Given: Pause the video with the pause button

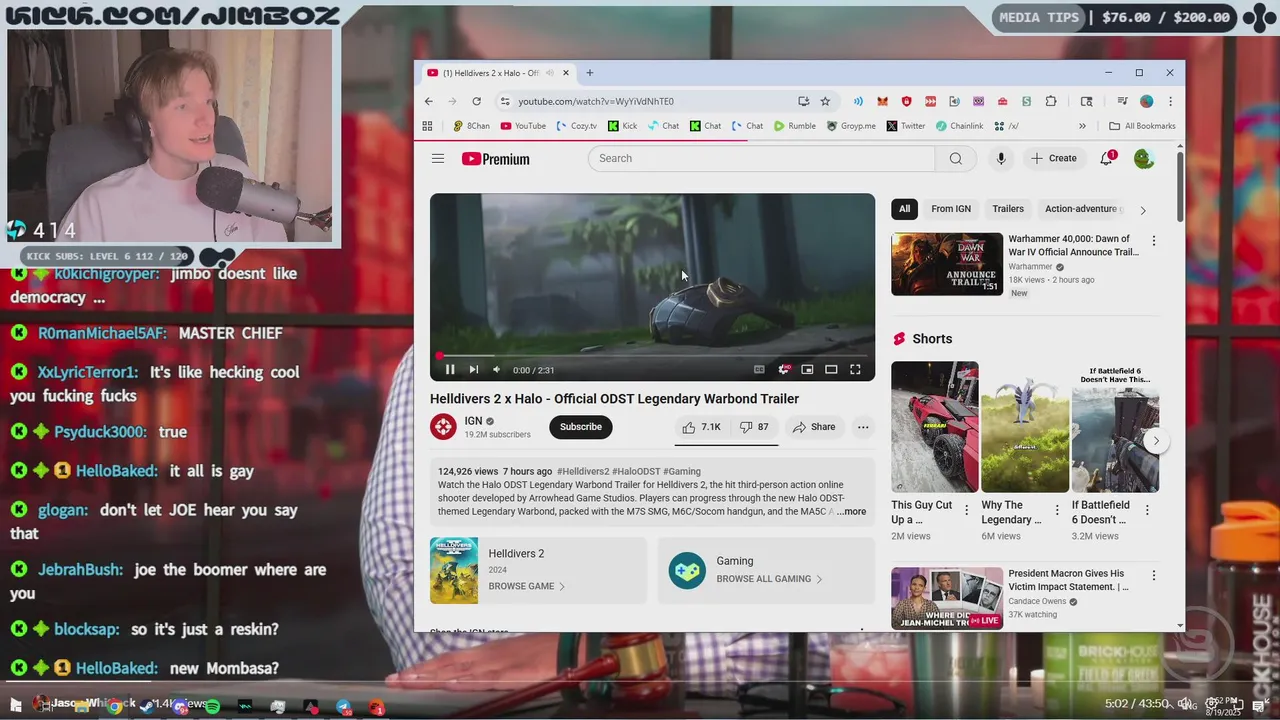Looking at the screenshot, I should click(450, 370).
